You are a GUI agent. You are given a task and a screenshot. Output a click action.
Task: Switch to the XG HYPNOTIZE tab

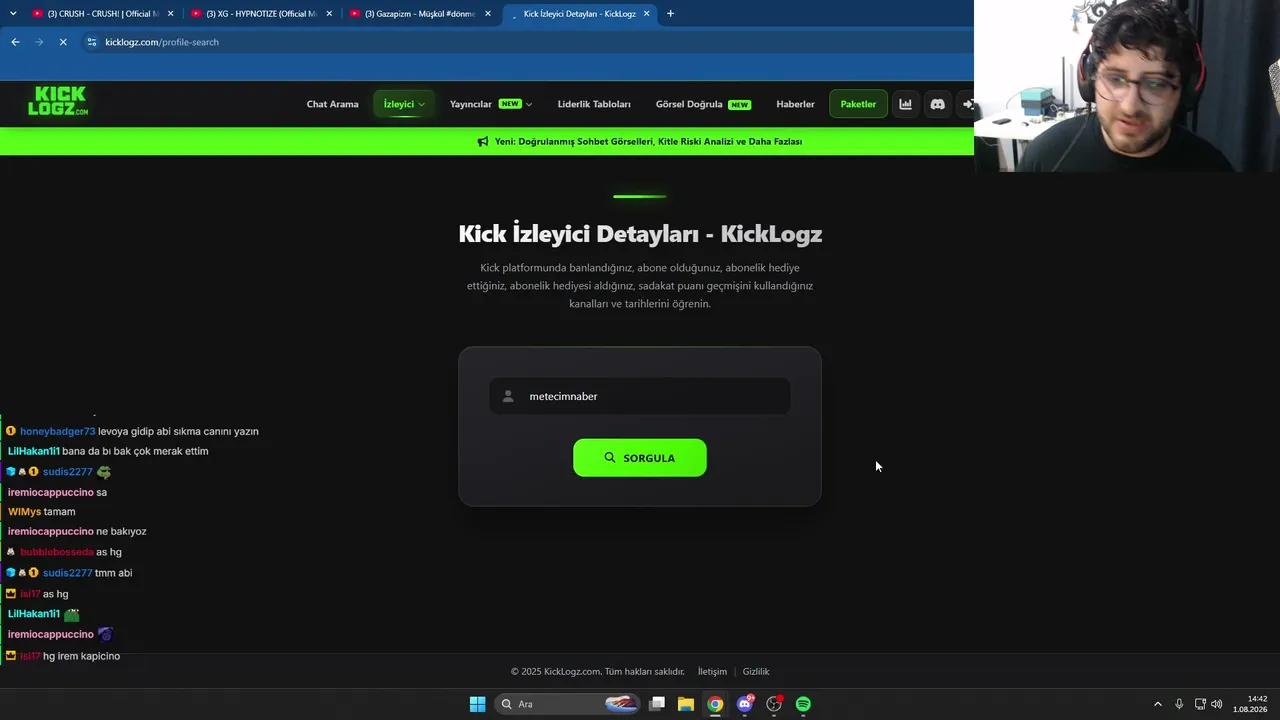262,14
